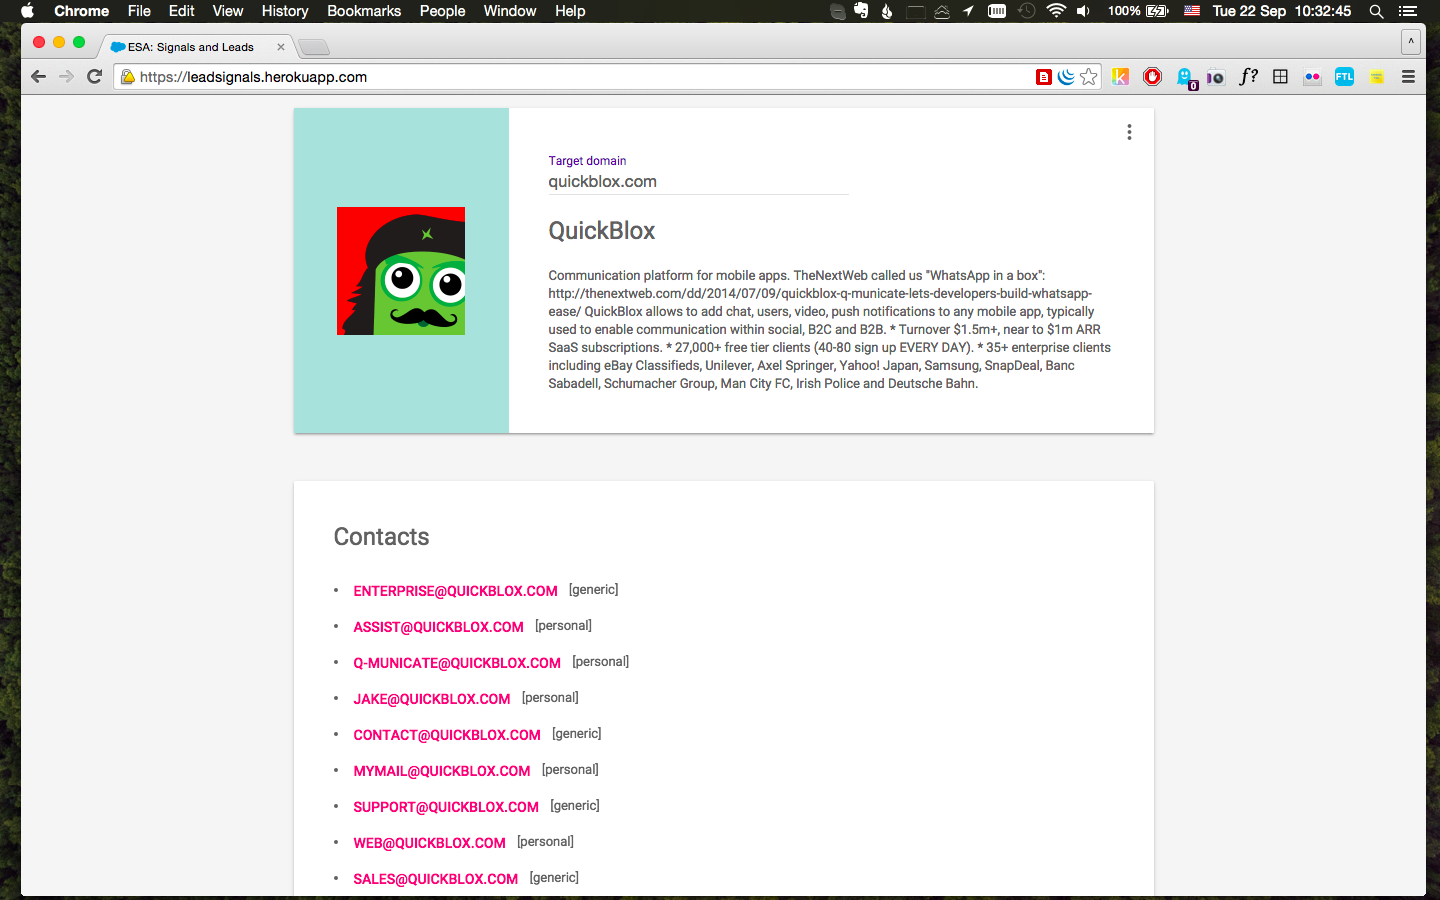Open the History menu
The width and height of the screenshot is (1440, 900).
pyautogui.click(x=285, y=11)
